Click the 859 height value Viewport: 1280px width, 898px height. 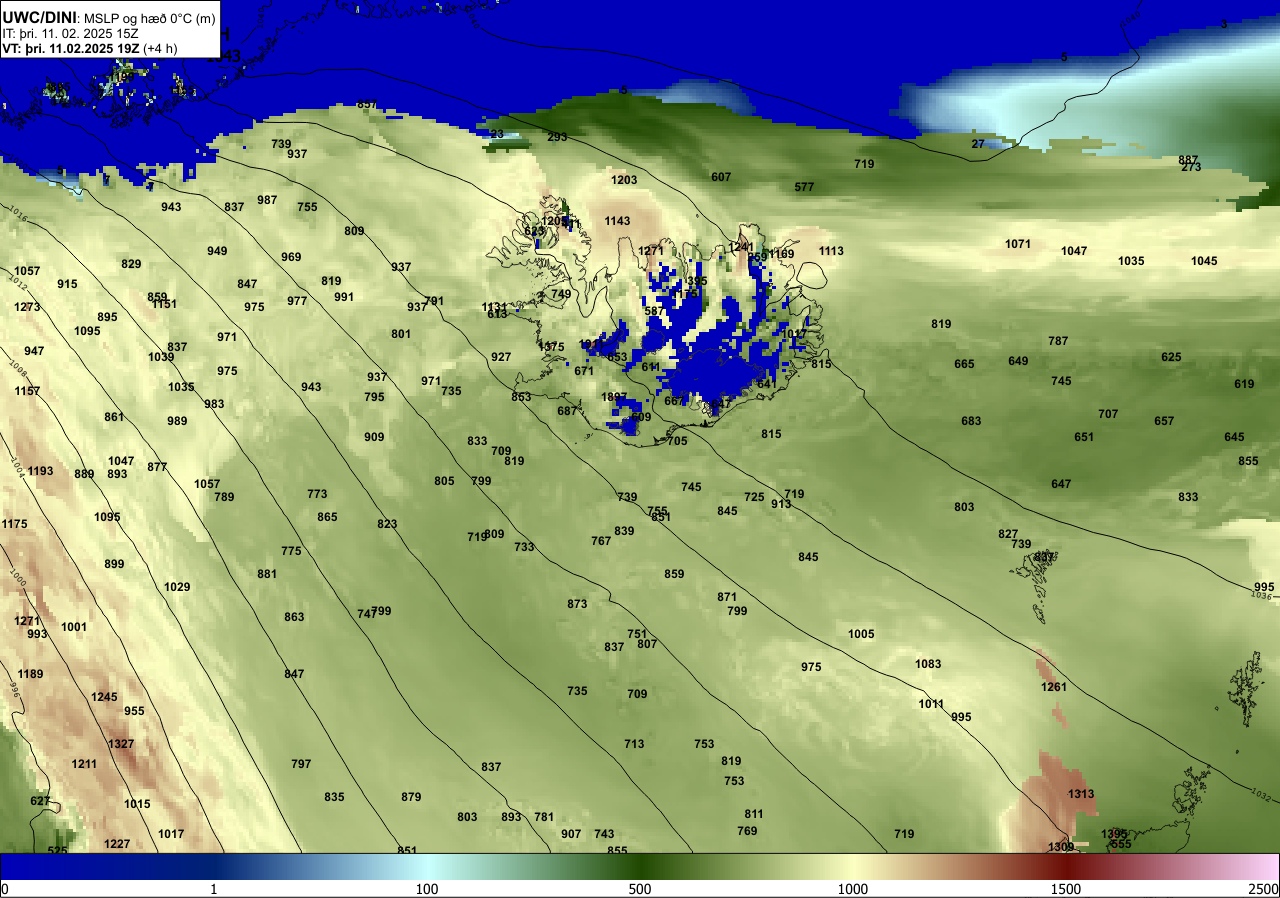674,574
